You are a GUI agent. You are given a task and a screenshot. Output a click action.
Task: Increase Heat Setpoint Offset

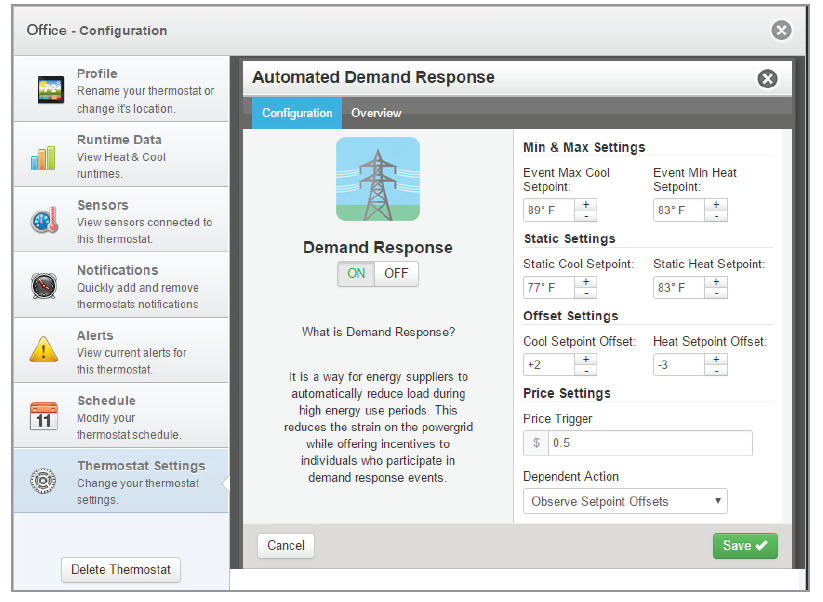click(x=716, y=359)
